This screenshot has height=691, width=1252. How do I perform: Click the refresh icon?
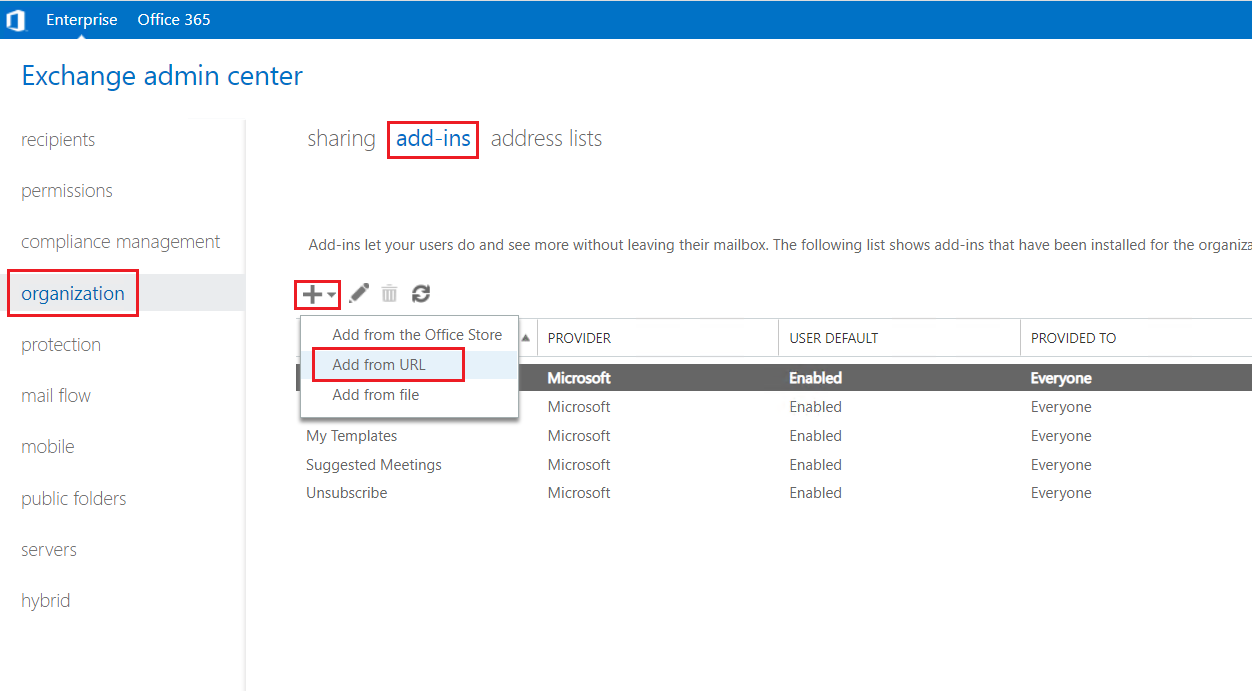[x=421, y=294]
